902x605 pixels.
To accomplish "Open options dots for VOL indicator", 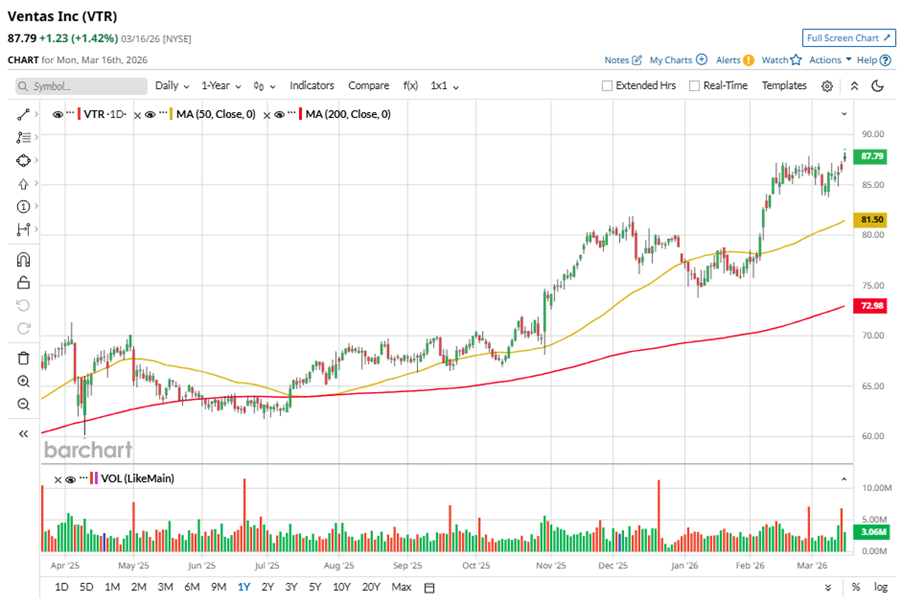I will tap(83, 477).
